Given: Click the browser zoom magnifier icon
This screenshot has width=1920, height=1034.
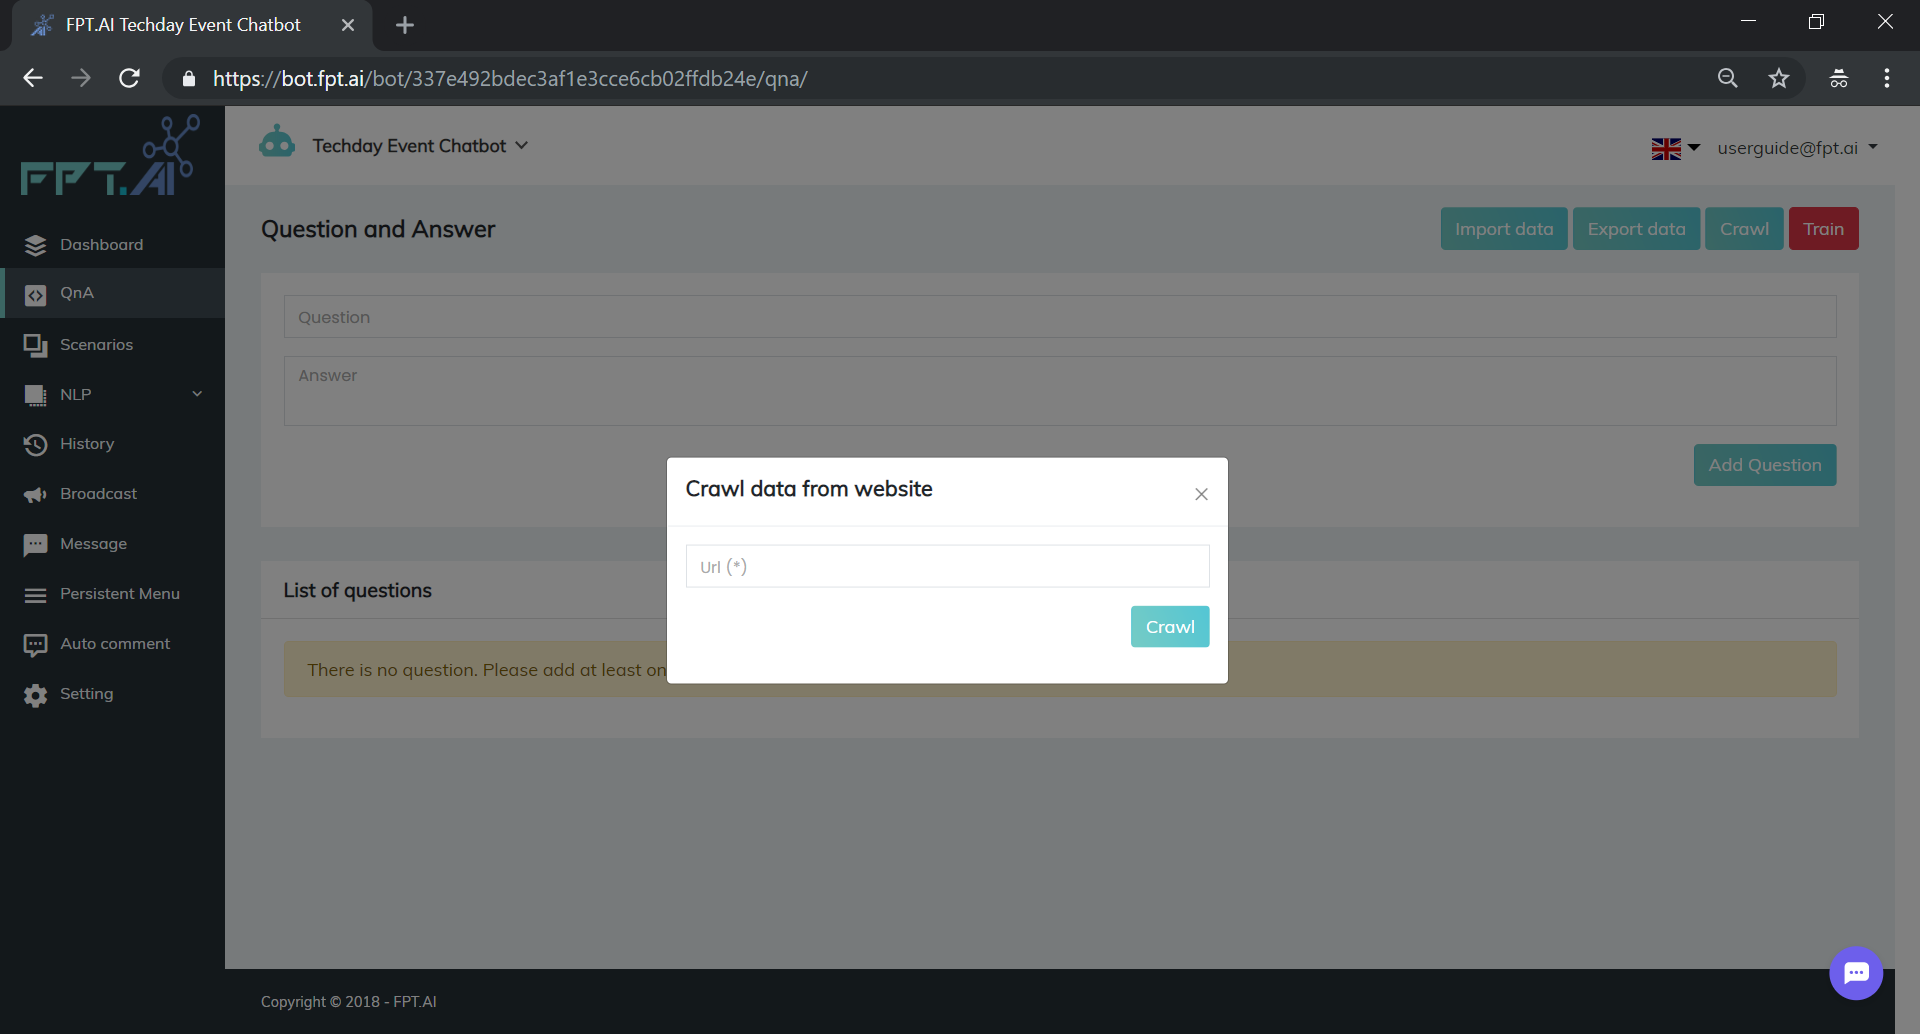Looking at the screenshot, I should pos(1727,78).
